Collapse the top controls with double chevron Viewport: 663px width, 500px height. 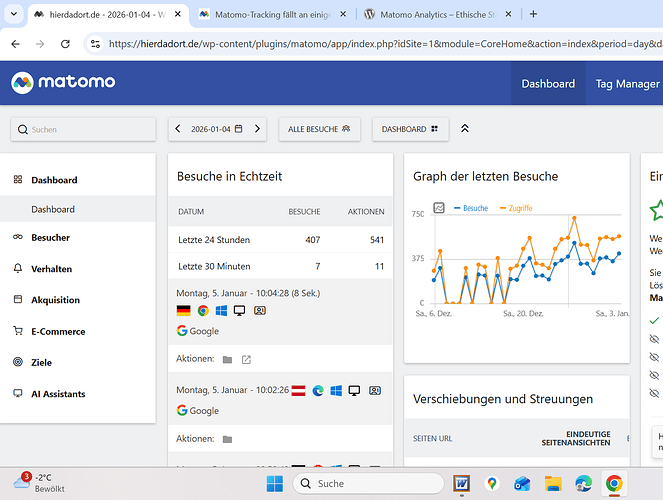pos(465,129)
